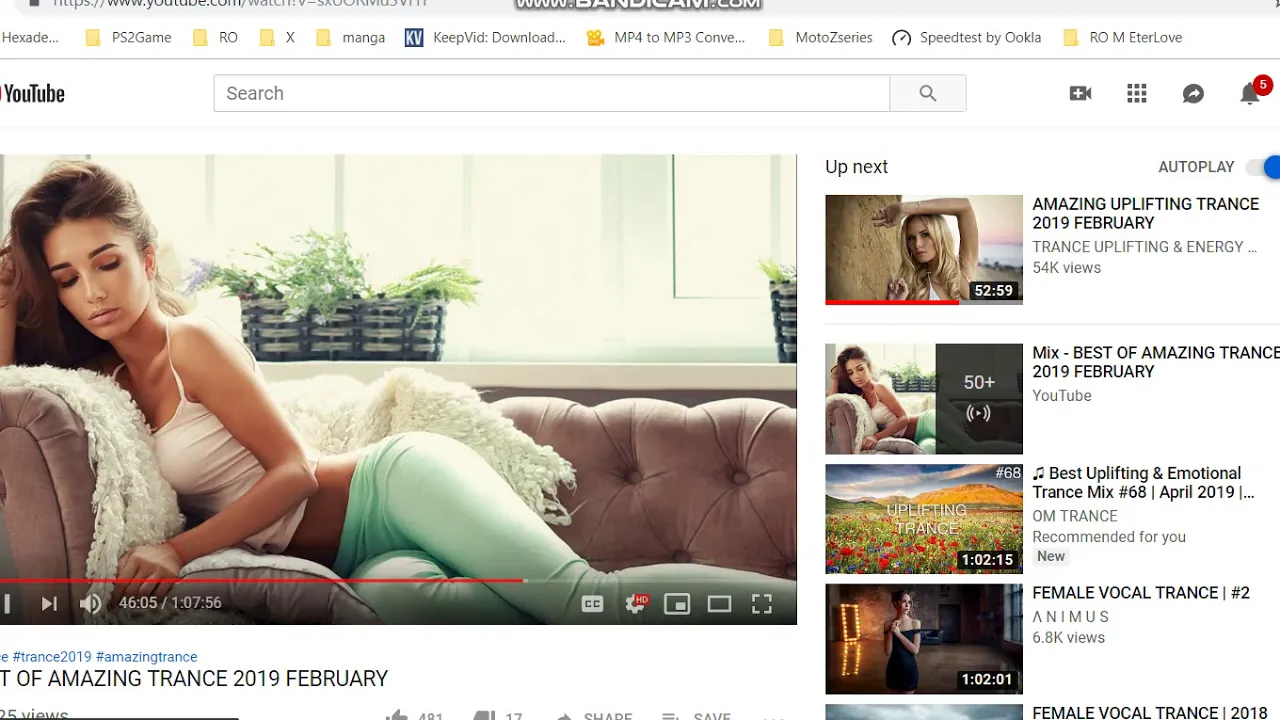
Task: Click the #amazingtrance hashtag
Action: 146,657
